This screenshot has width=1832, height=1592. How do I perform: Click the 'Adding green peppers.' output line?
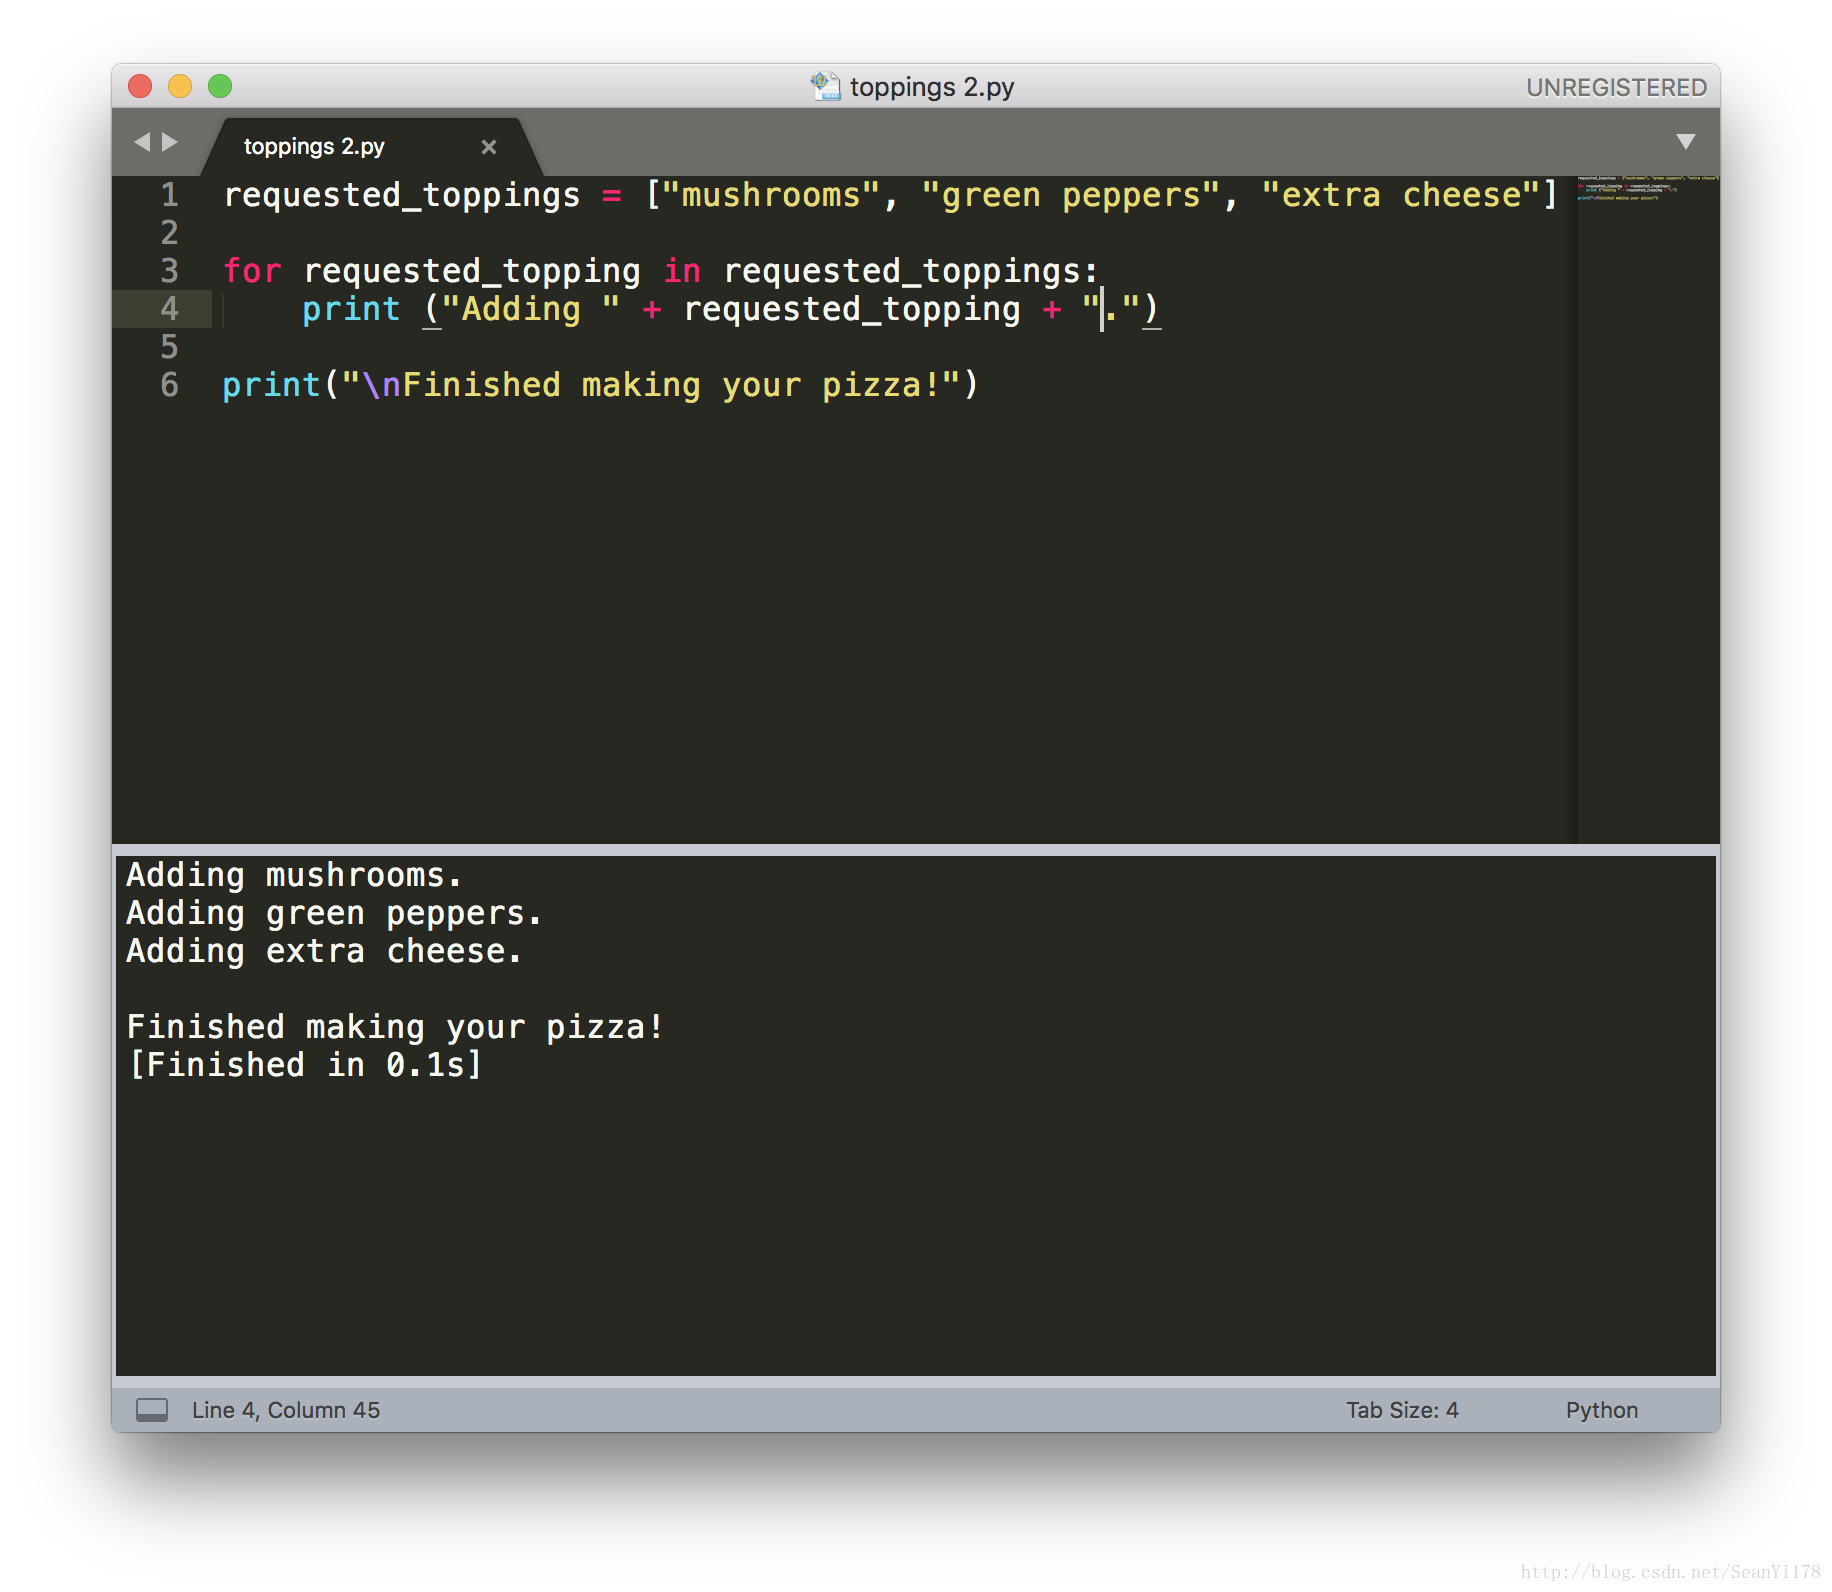(334, 913)
